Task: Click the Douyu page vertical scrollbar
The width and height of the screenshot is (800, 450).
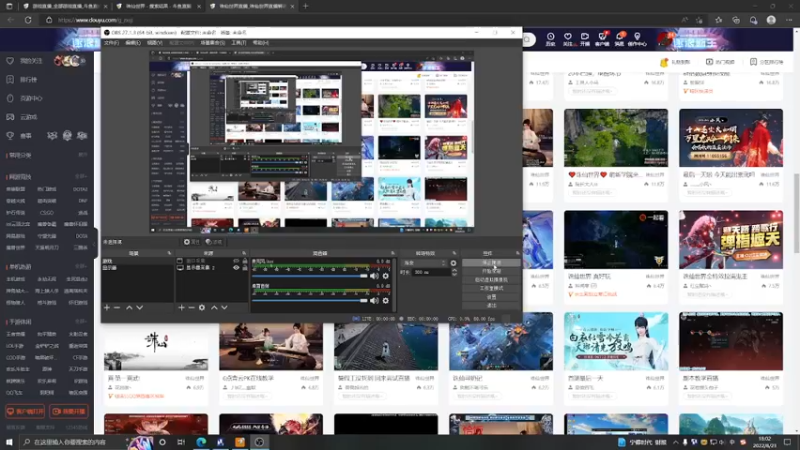Action: tap(796, 212)
